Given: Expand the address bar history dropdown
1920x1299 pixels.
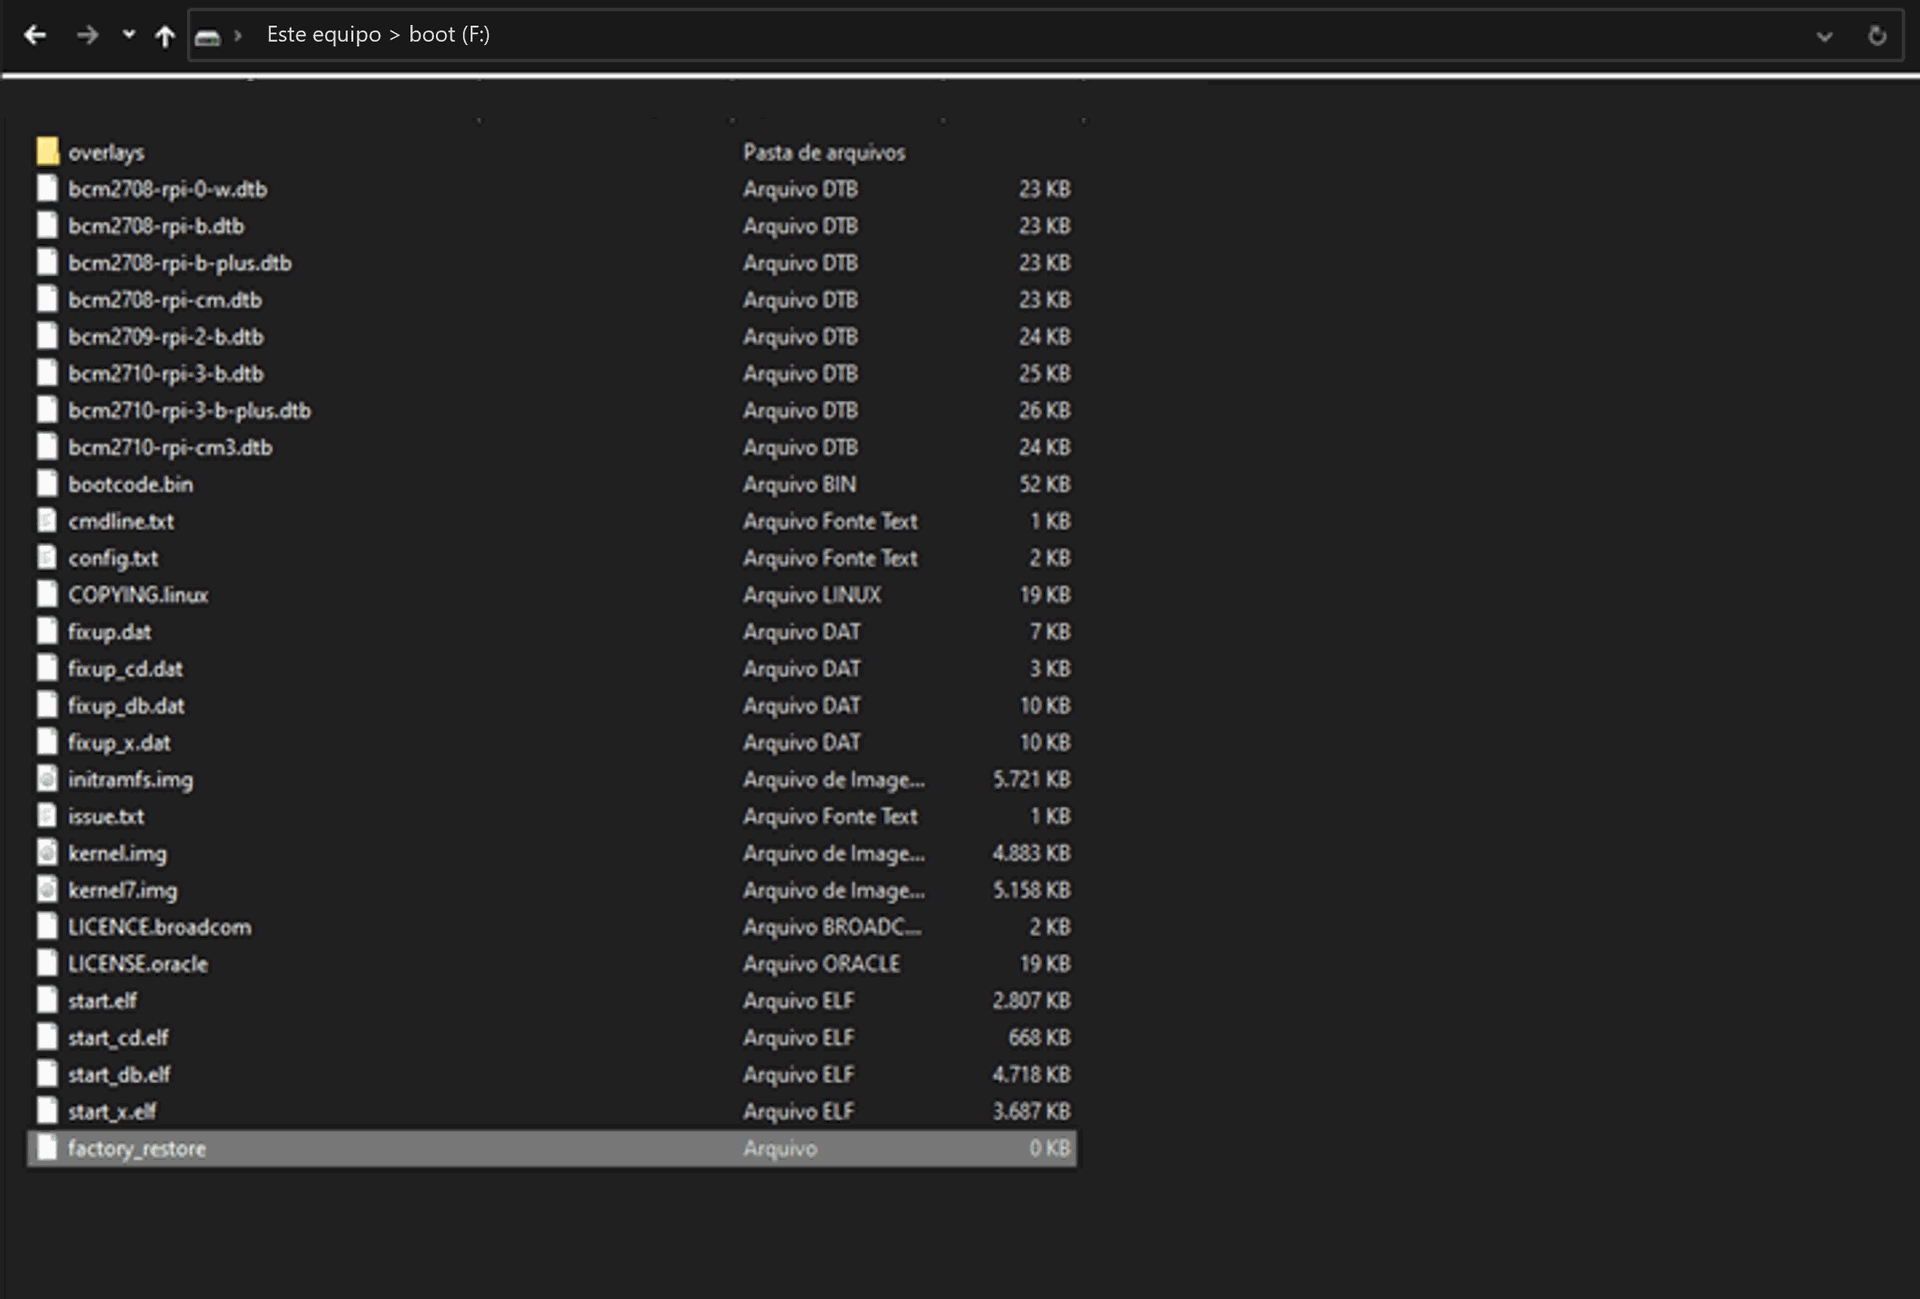Looking at the screenshot, I should (x=1824, y=36).
